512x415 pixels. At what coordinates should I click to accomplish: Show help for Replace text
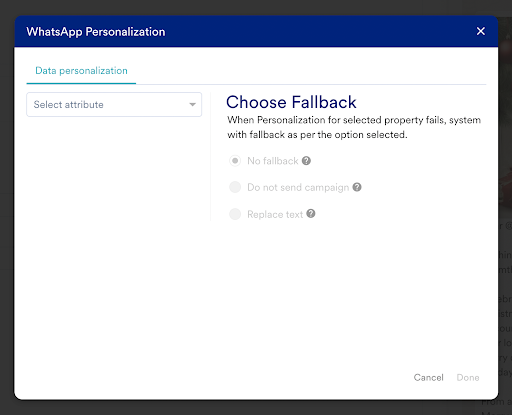pyautogui.click(x=311, y=213)
